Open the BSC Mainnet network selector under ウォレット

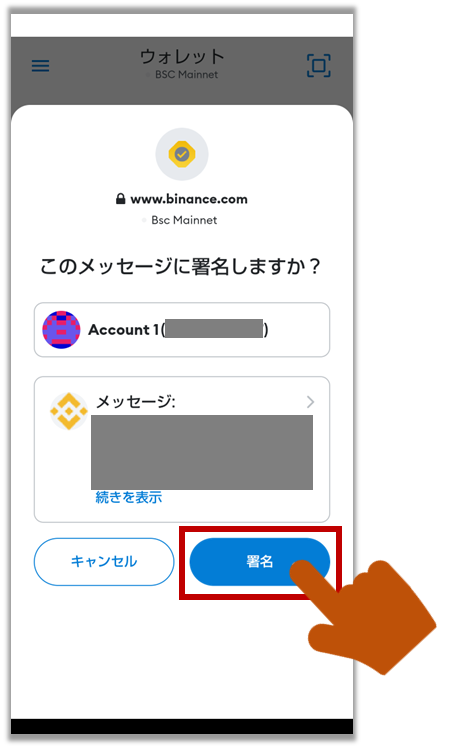point(182,75)
